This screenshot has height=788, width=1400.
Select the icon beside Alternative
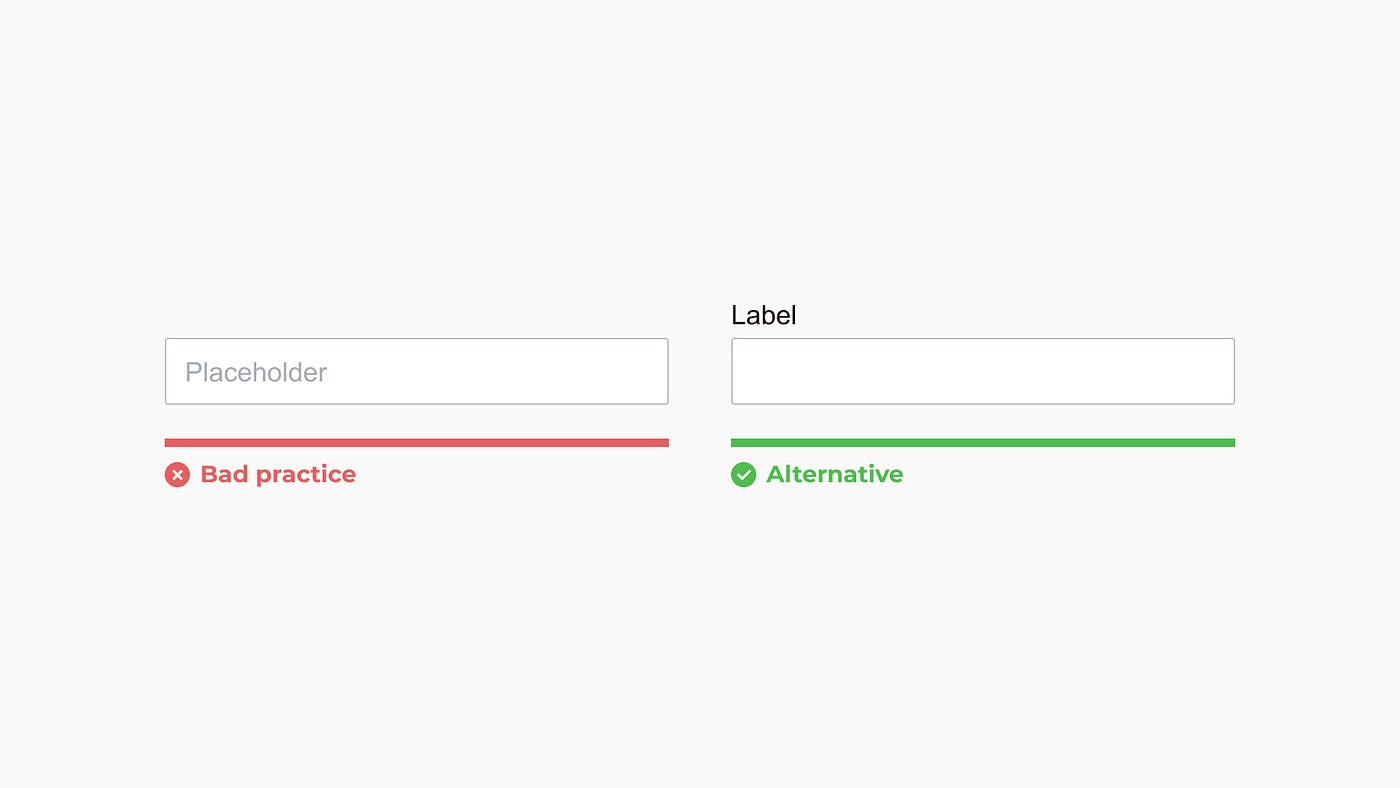point(743,475)
